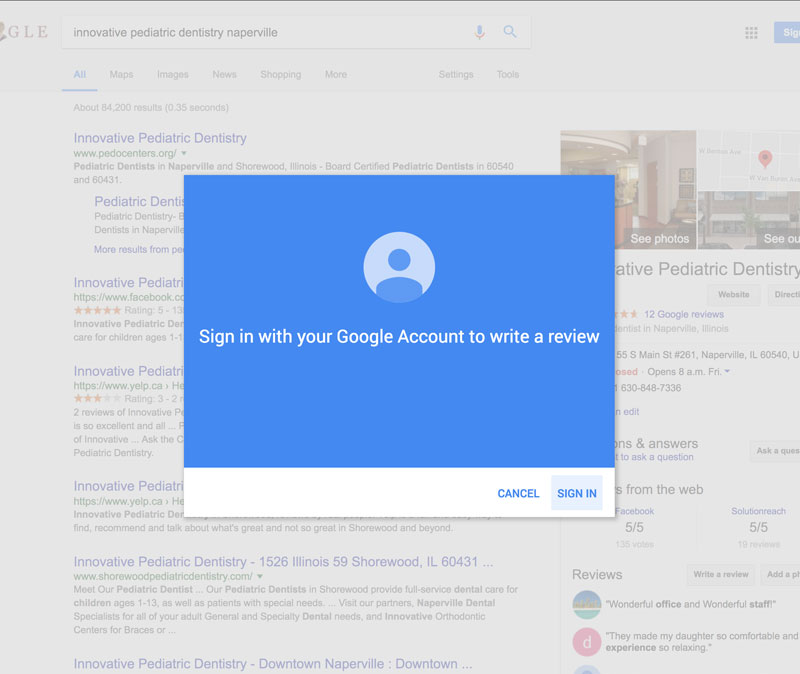This screenshot has height=674, width=800.
Task: Select the All search tab
Action: pyautogui.click(x=80, y=74)
